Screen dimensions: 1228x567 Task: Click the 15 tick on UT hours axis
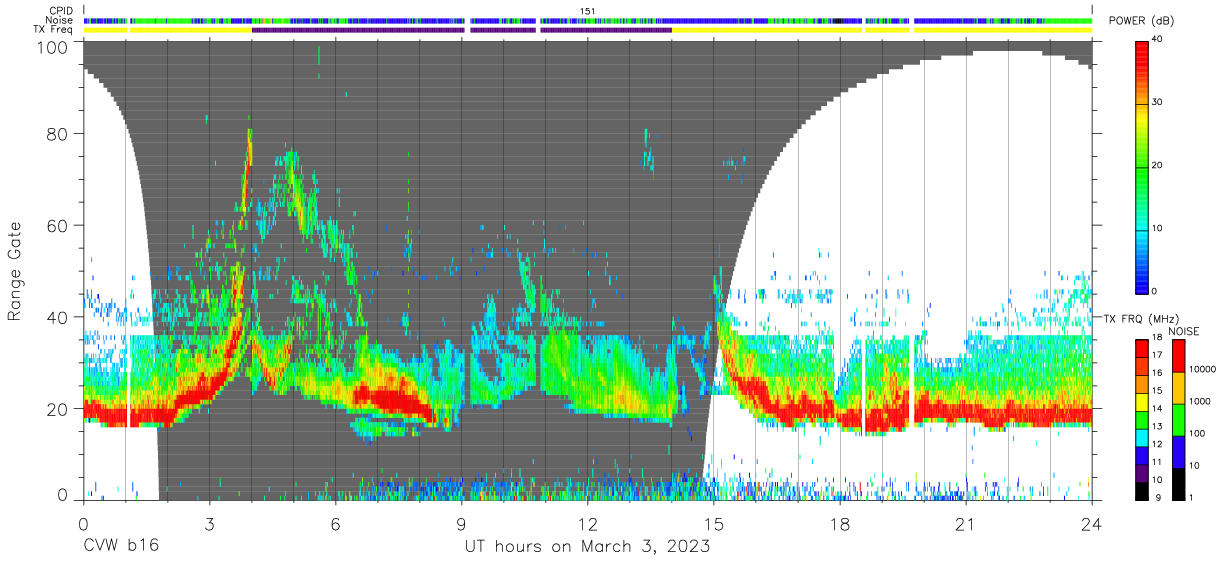pyautogui.click(x=714, y=524)
